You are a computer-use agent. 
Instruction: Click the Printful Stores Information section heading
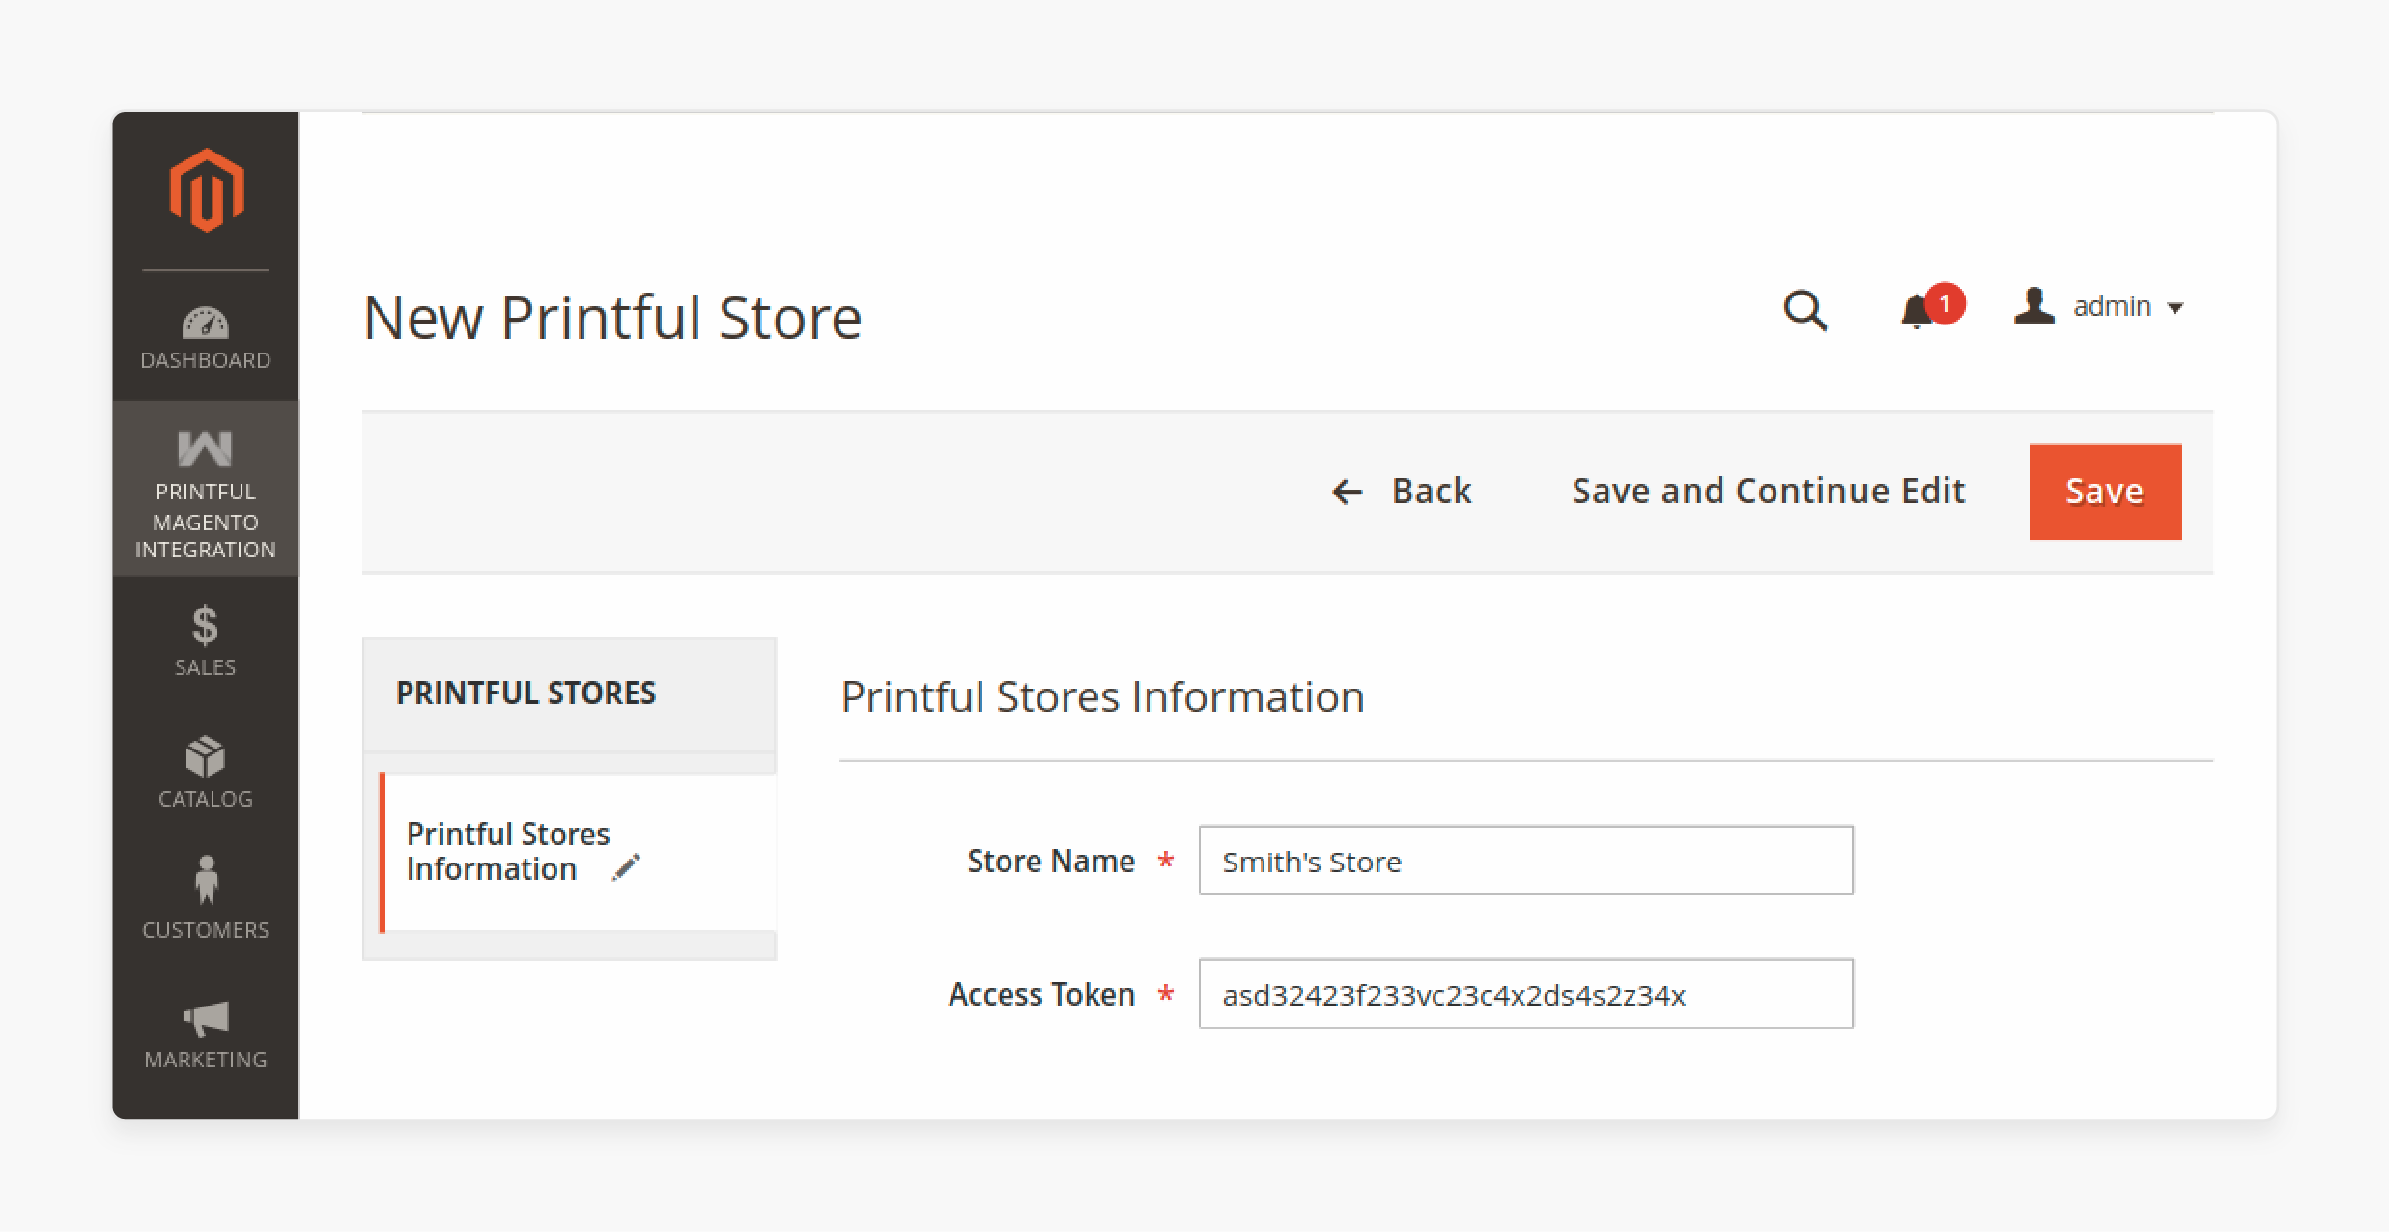click(x=1102, y=697)
